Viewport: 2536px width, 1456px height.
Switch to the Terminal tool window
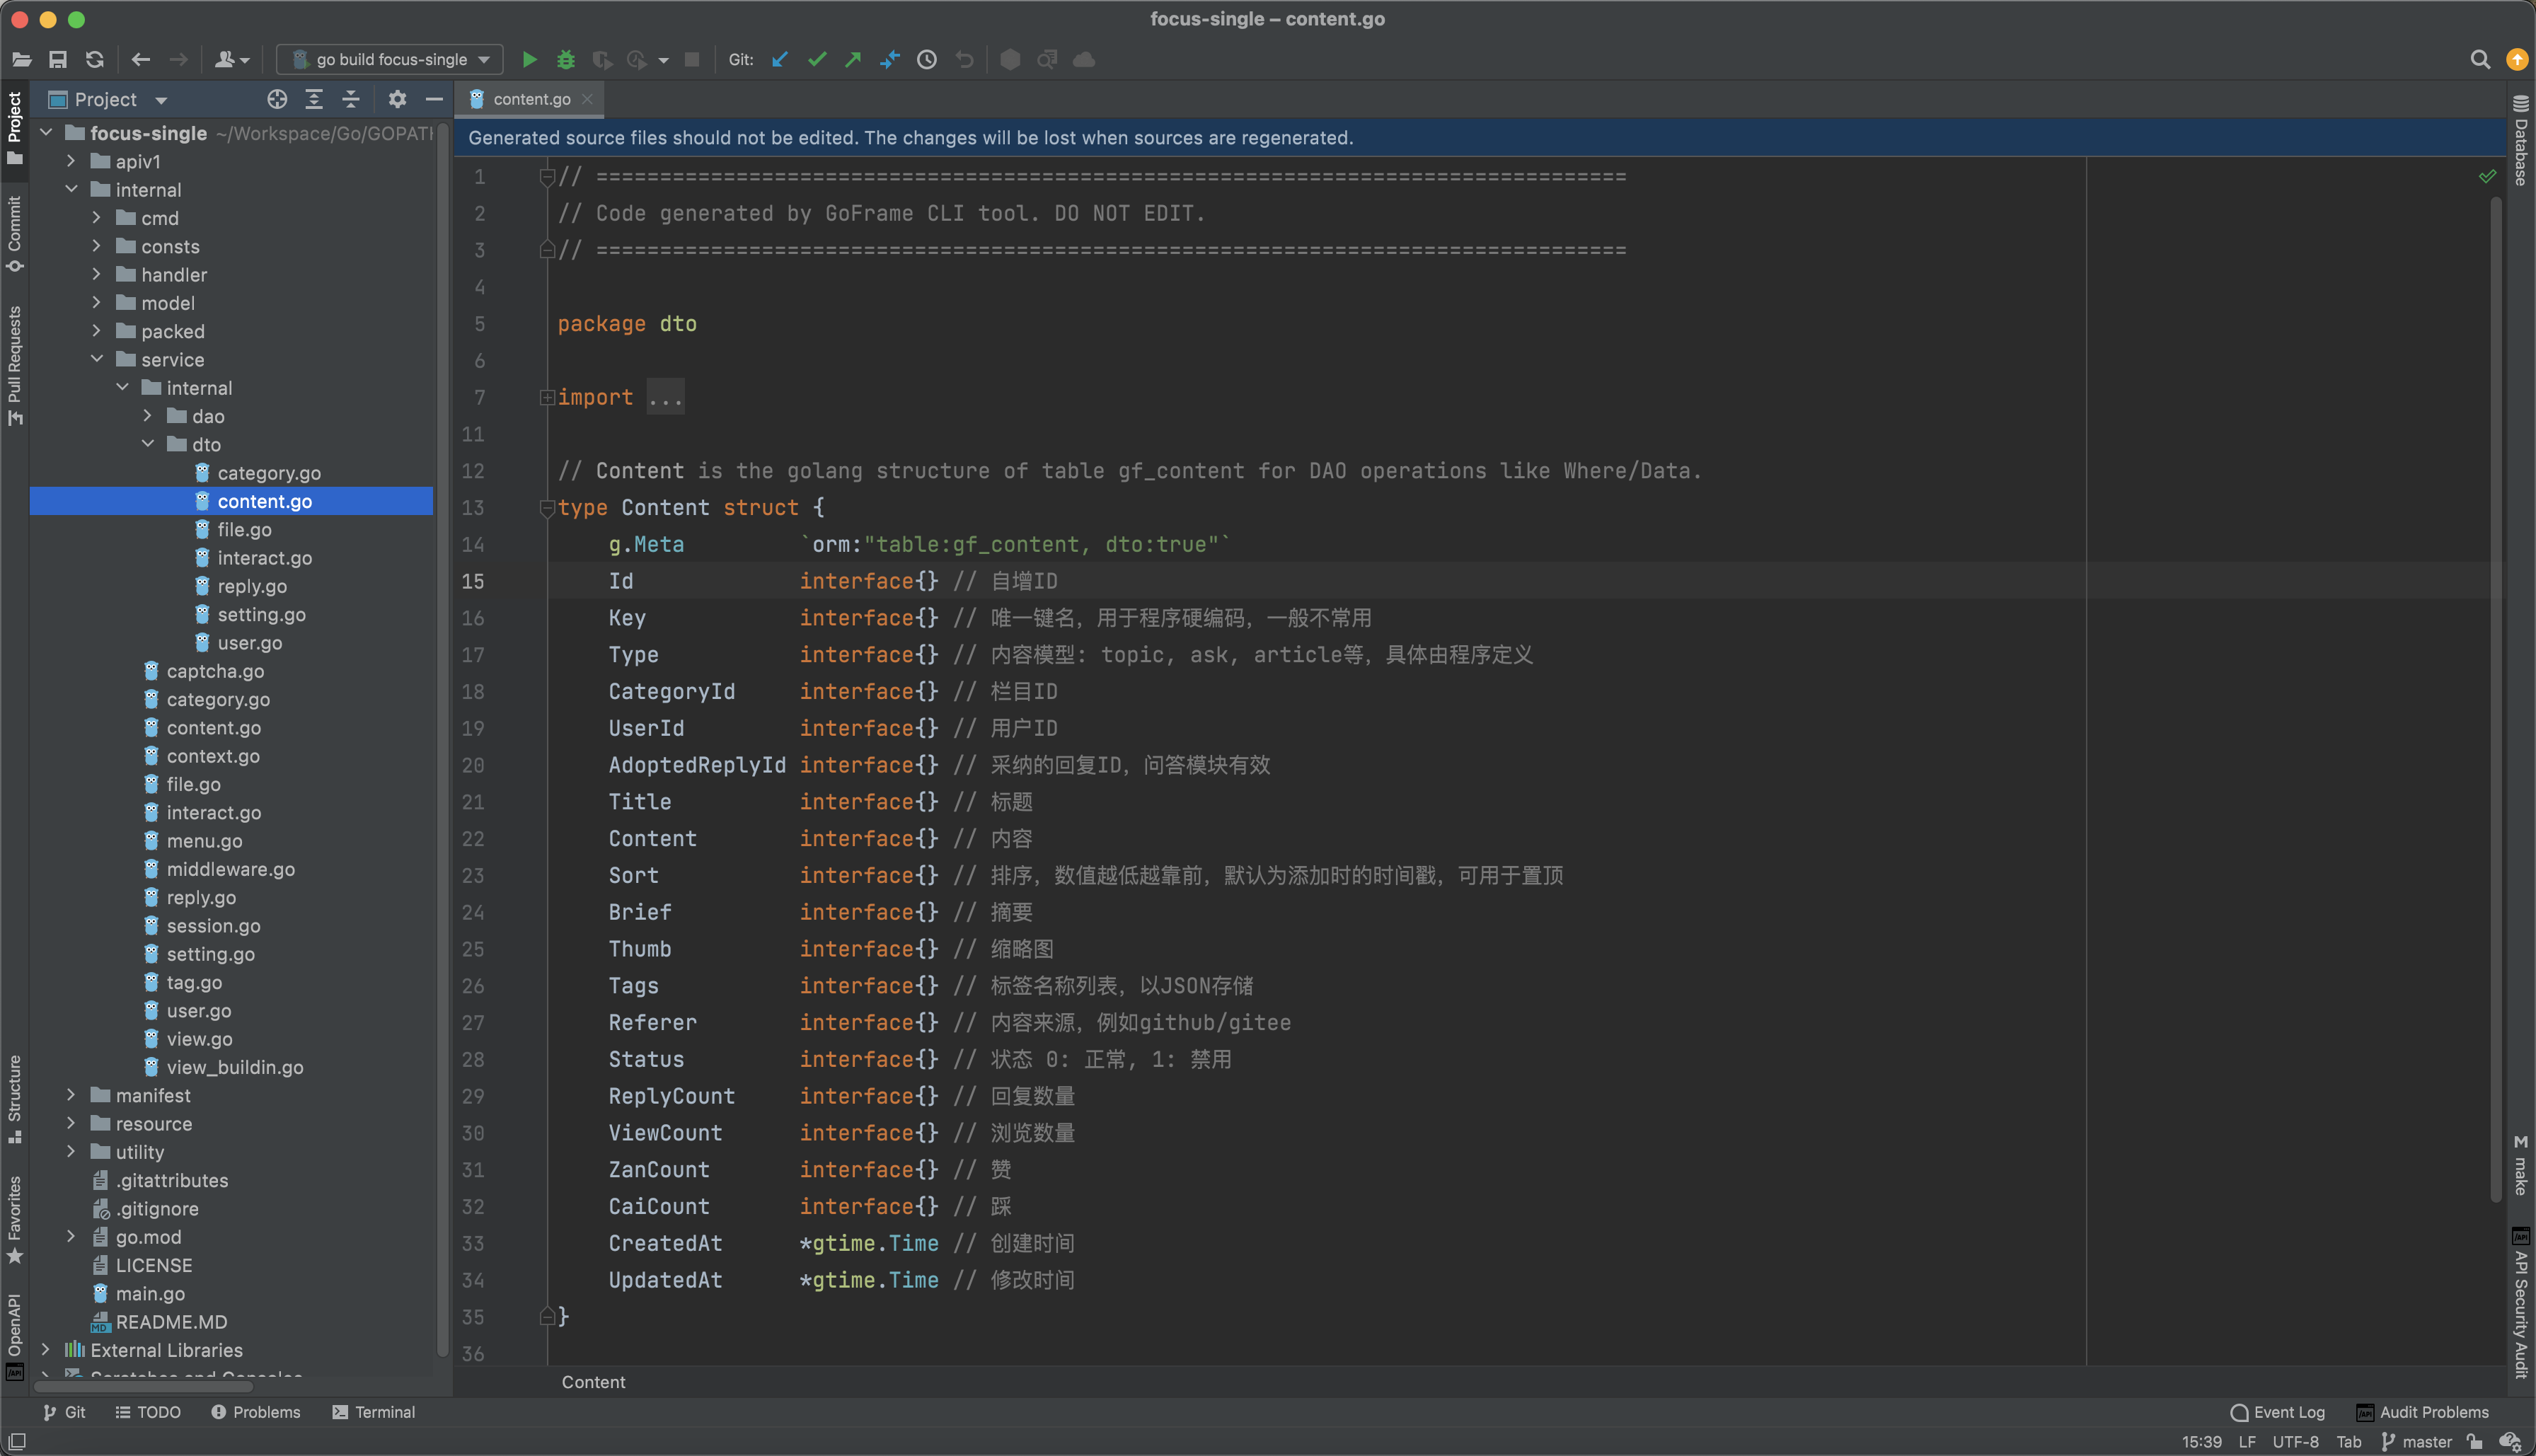point(384,1412)
